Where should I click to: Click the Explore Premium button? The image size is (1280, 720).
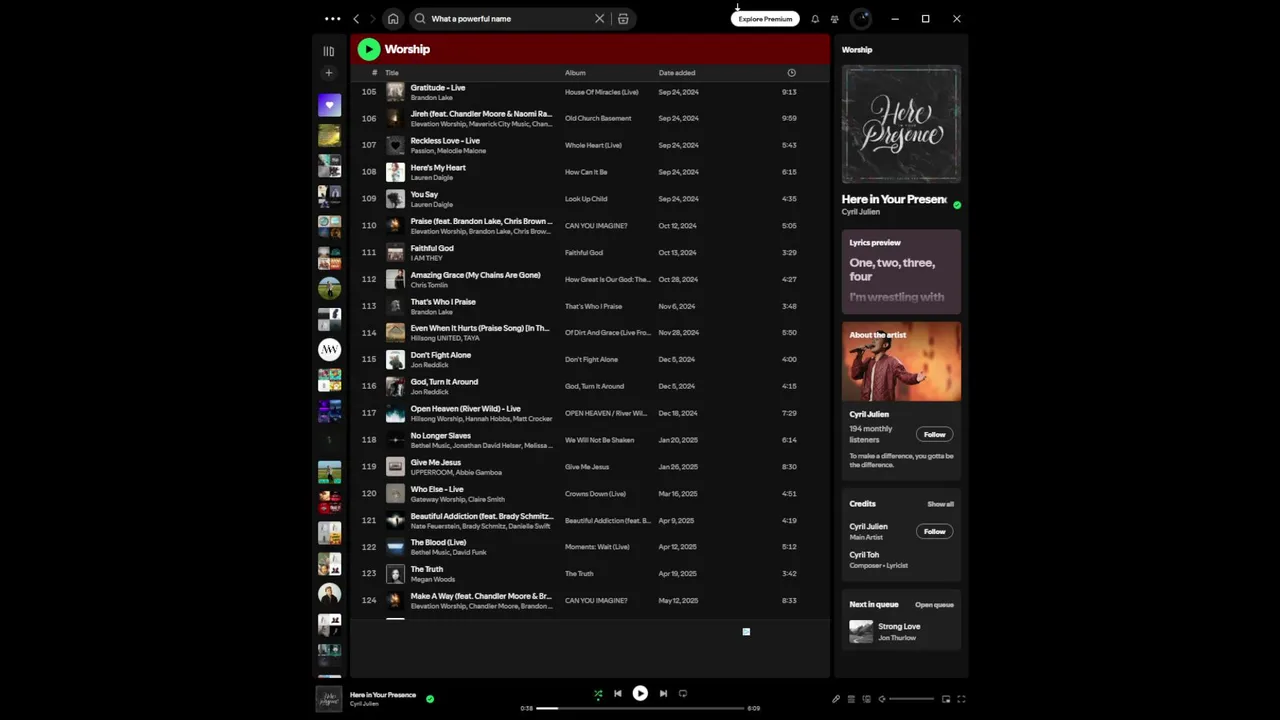pyautogui.click(x=765, y=19)
